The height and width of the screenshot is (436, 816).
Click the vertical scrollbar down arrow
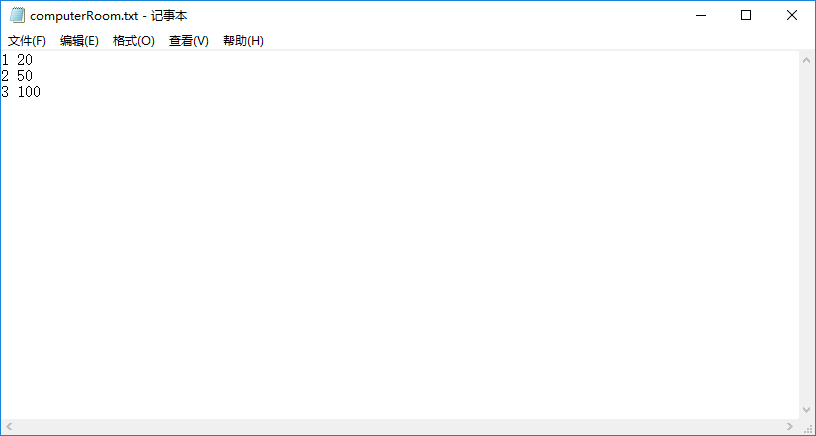coord(806,410)
